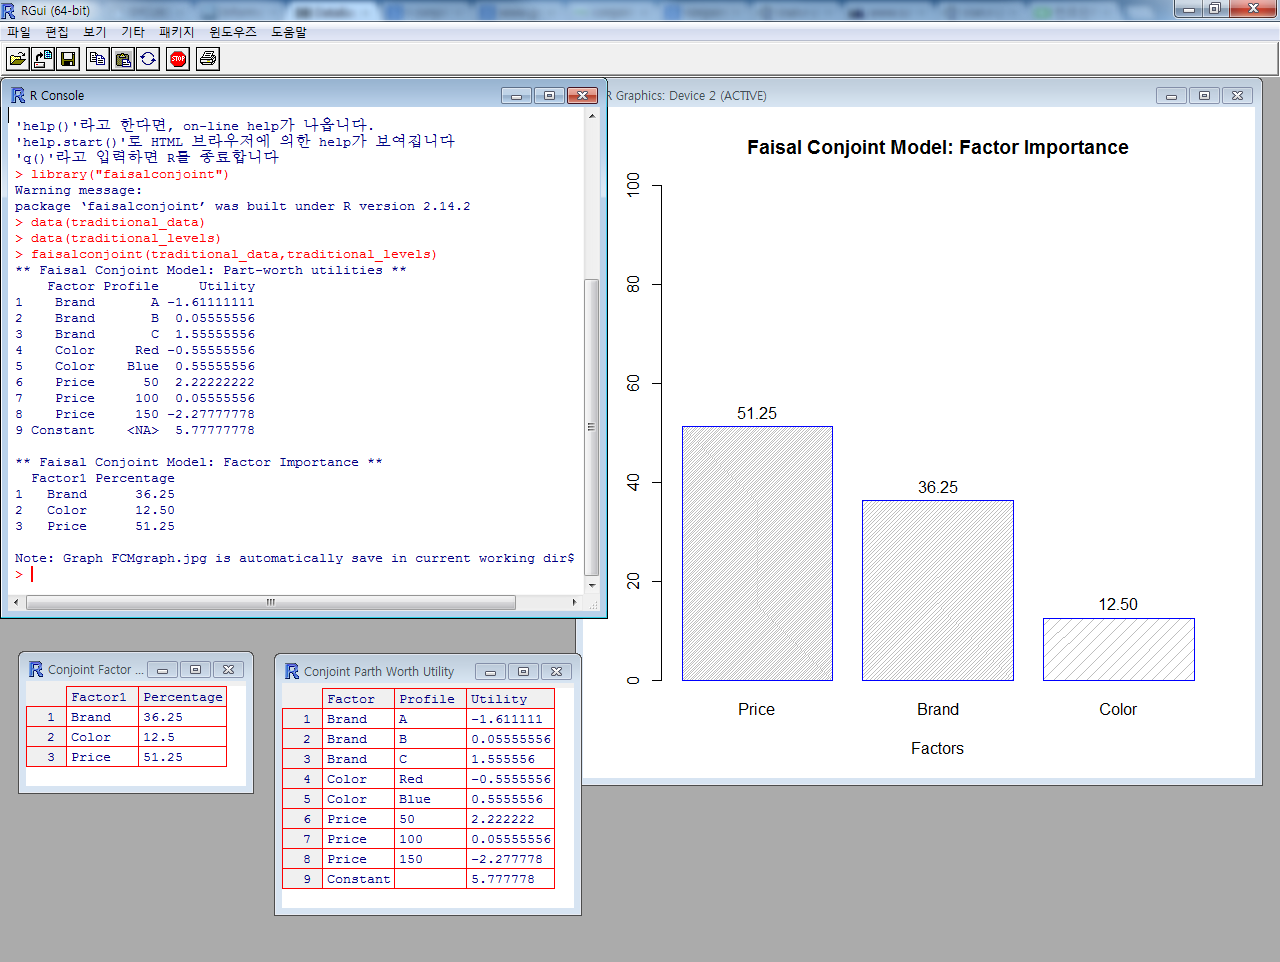Click R Console vertical scrollbar thumb

click(592, 427)
